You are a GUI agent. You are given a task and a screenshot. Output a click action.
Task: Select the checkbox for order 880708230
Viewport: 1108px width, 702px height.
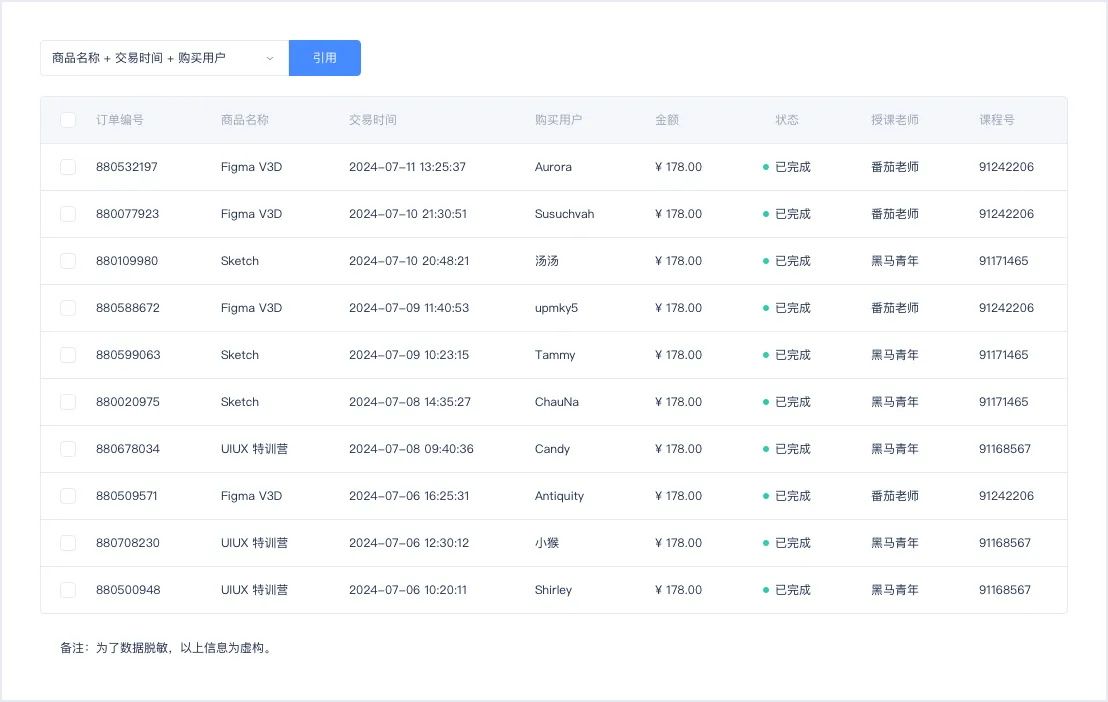(x=68, y=543)
